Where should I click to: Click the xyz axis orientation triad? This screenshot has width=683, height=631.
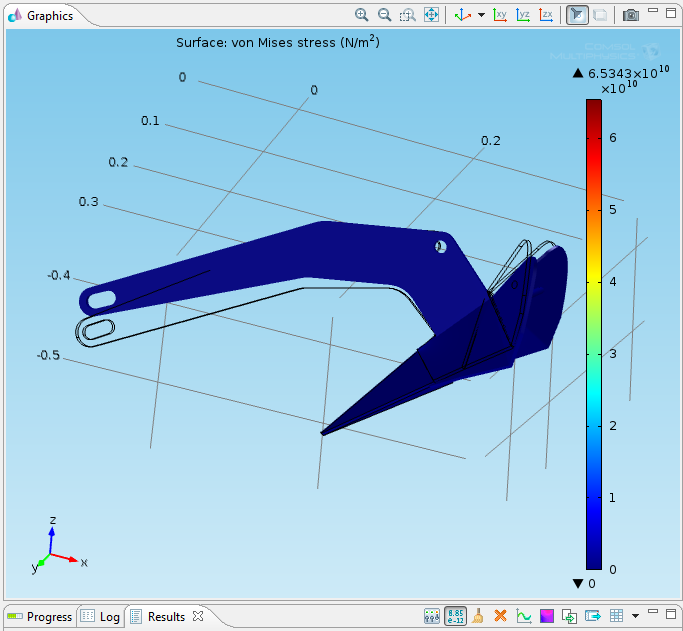(x=59, y=546)
